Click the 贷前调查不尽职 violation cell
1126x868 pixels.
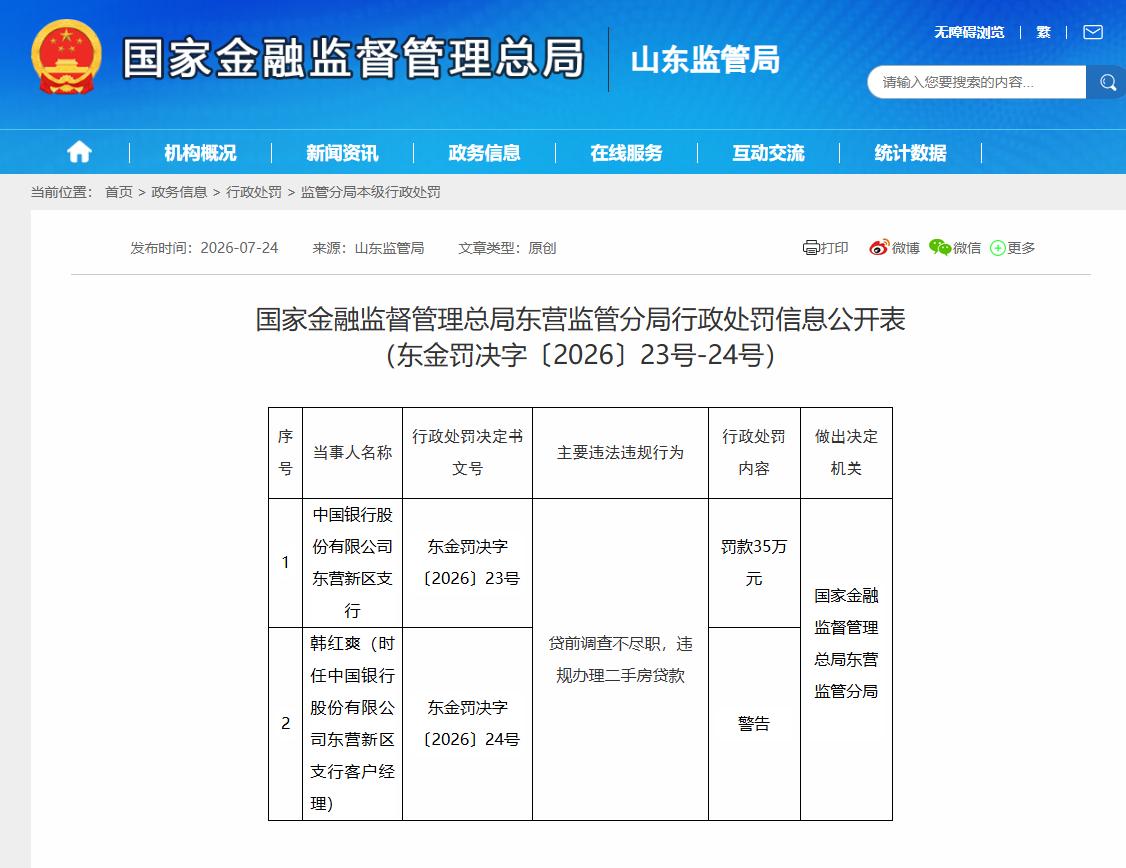pos(620,660)
